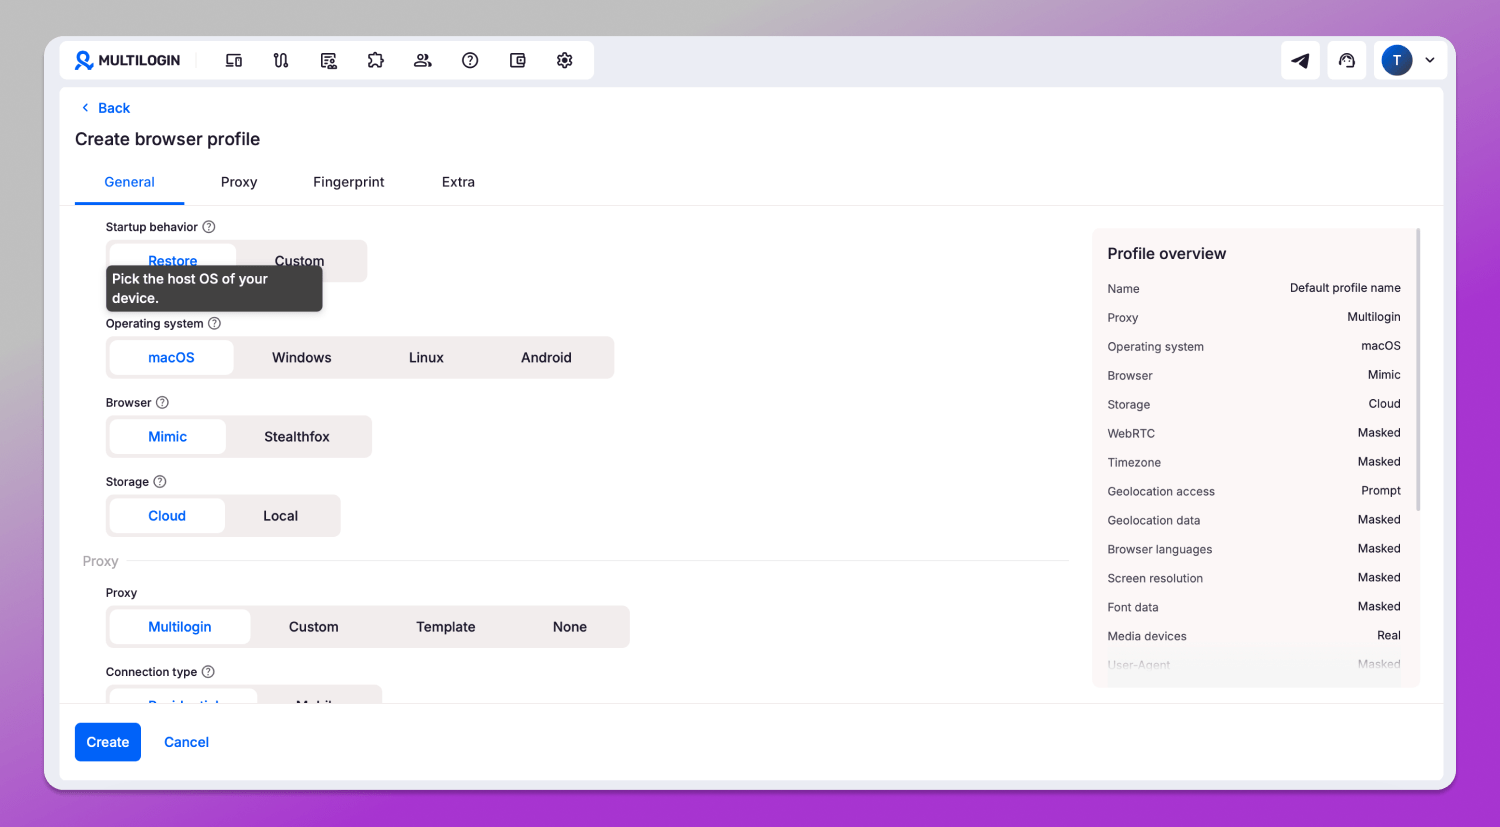Select macOS as the operating system
Viewport: 1500px width, 827px height.
pyautogui.click(x=171, y=357)
